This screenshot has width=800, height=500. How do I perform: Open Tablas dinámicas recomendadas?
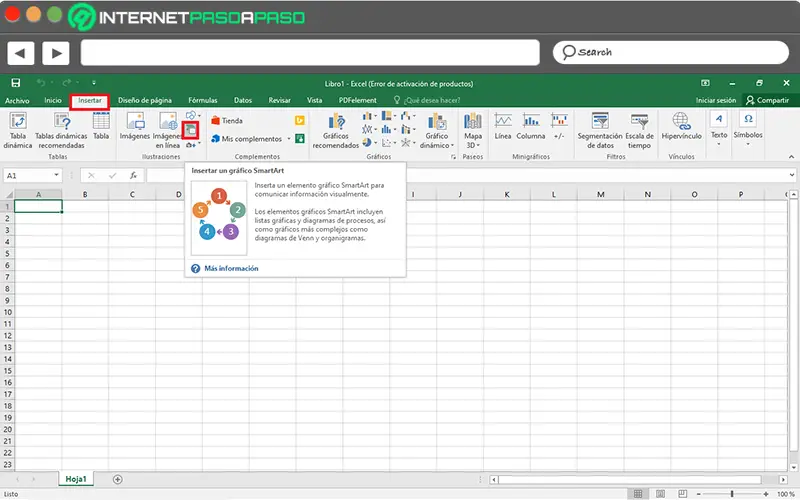pyautogui.click(x=61, y=130)
